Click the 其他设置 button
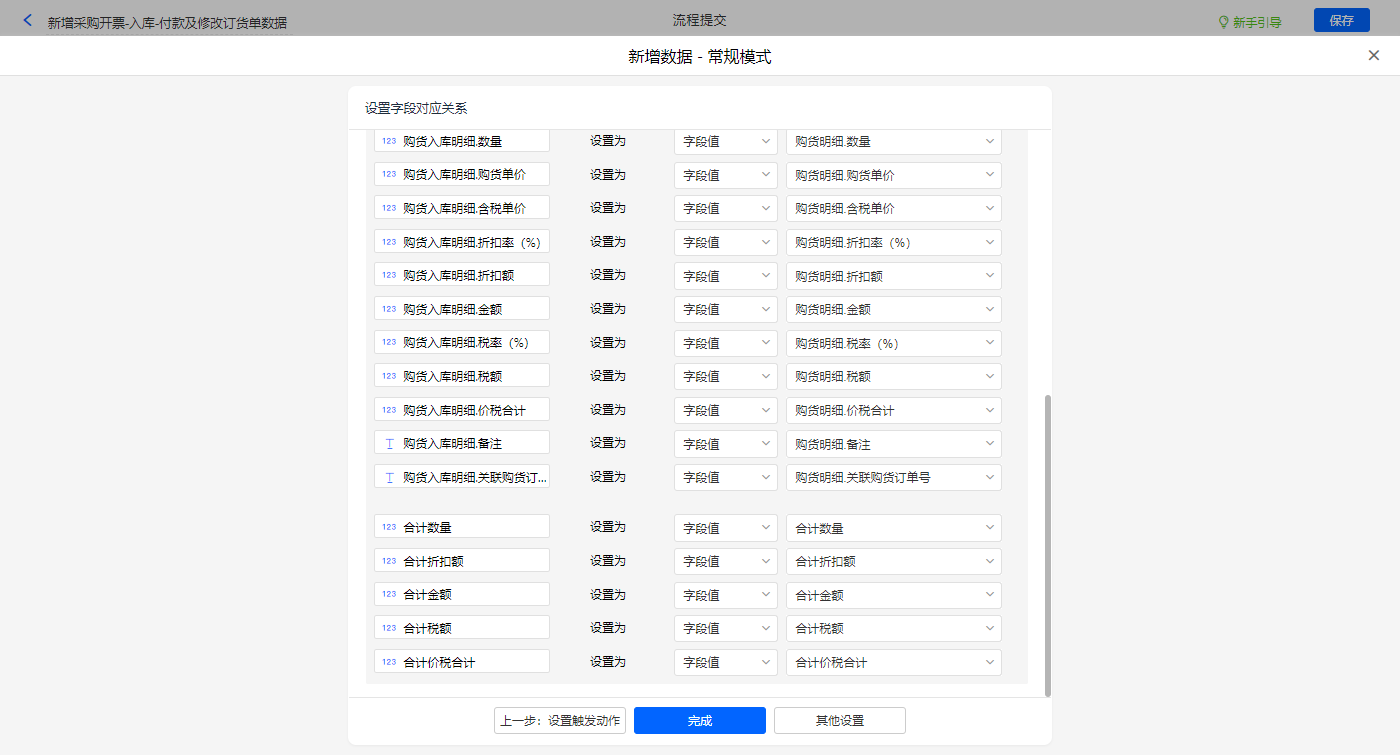 pyautogui.click(x=839, y=721)
